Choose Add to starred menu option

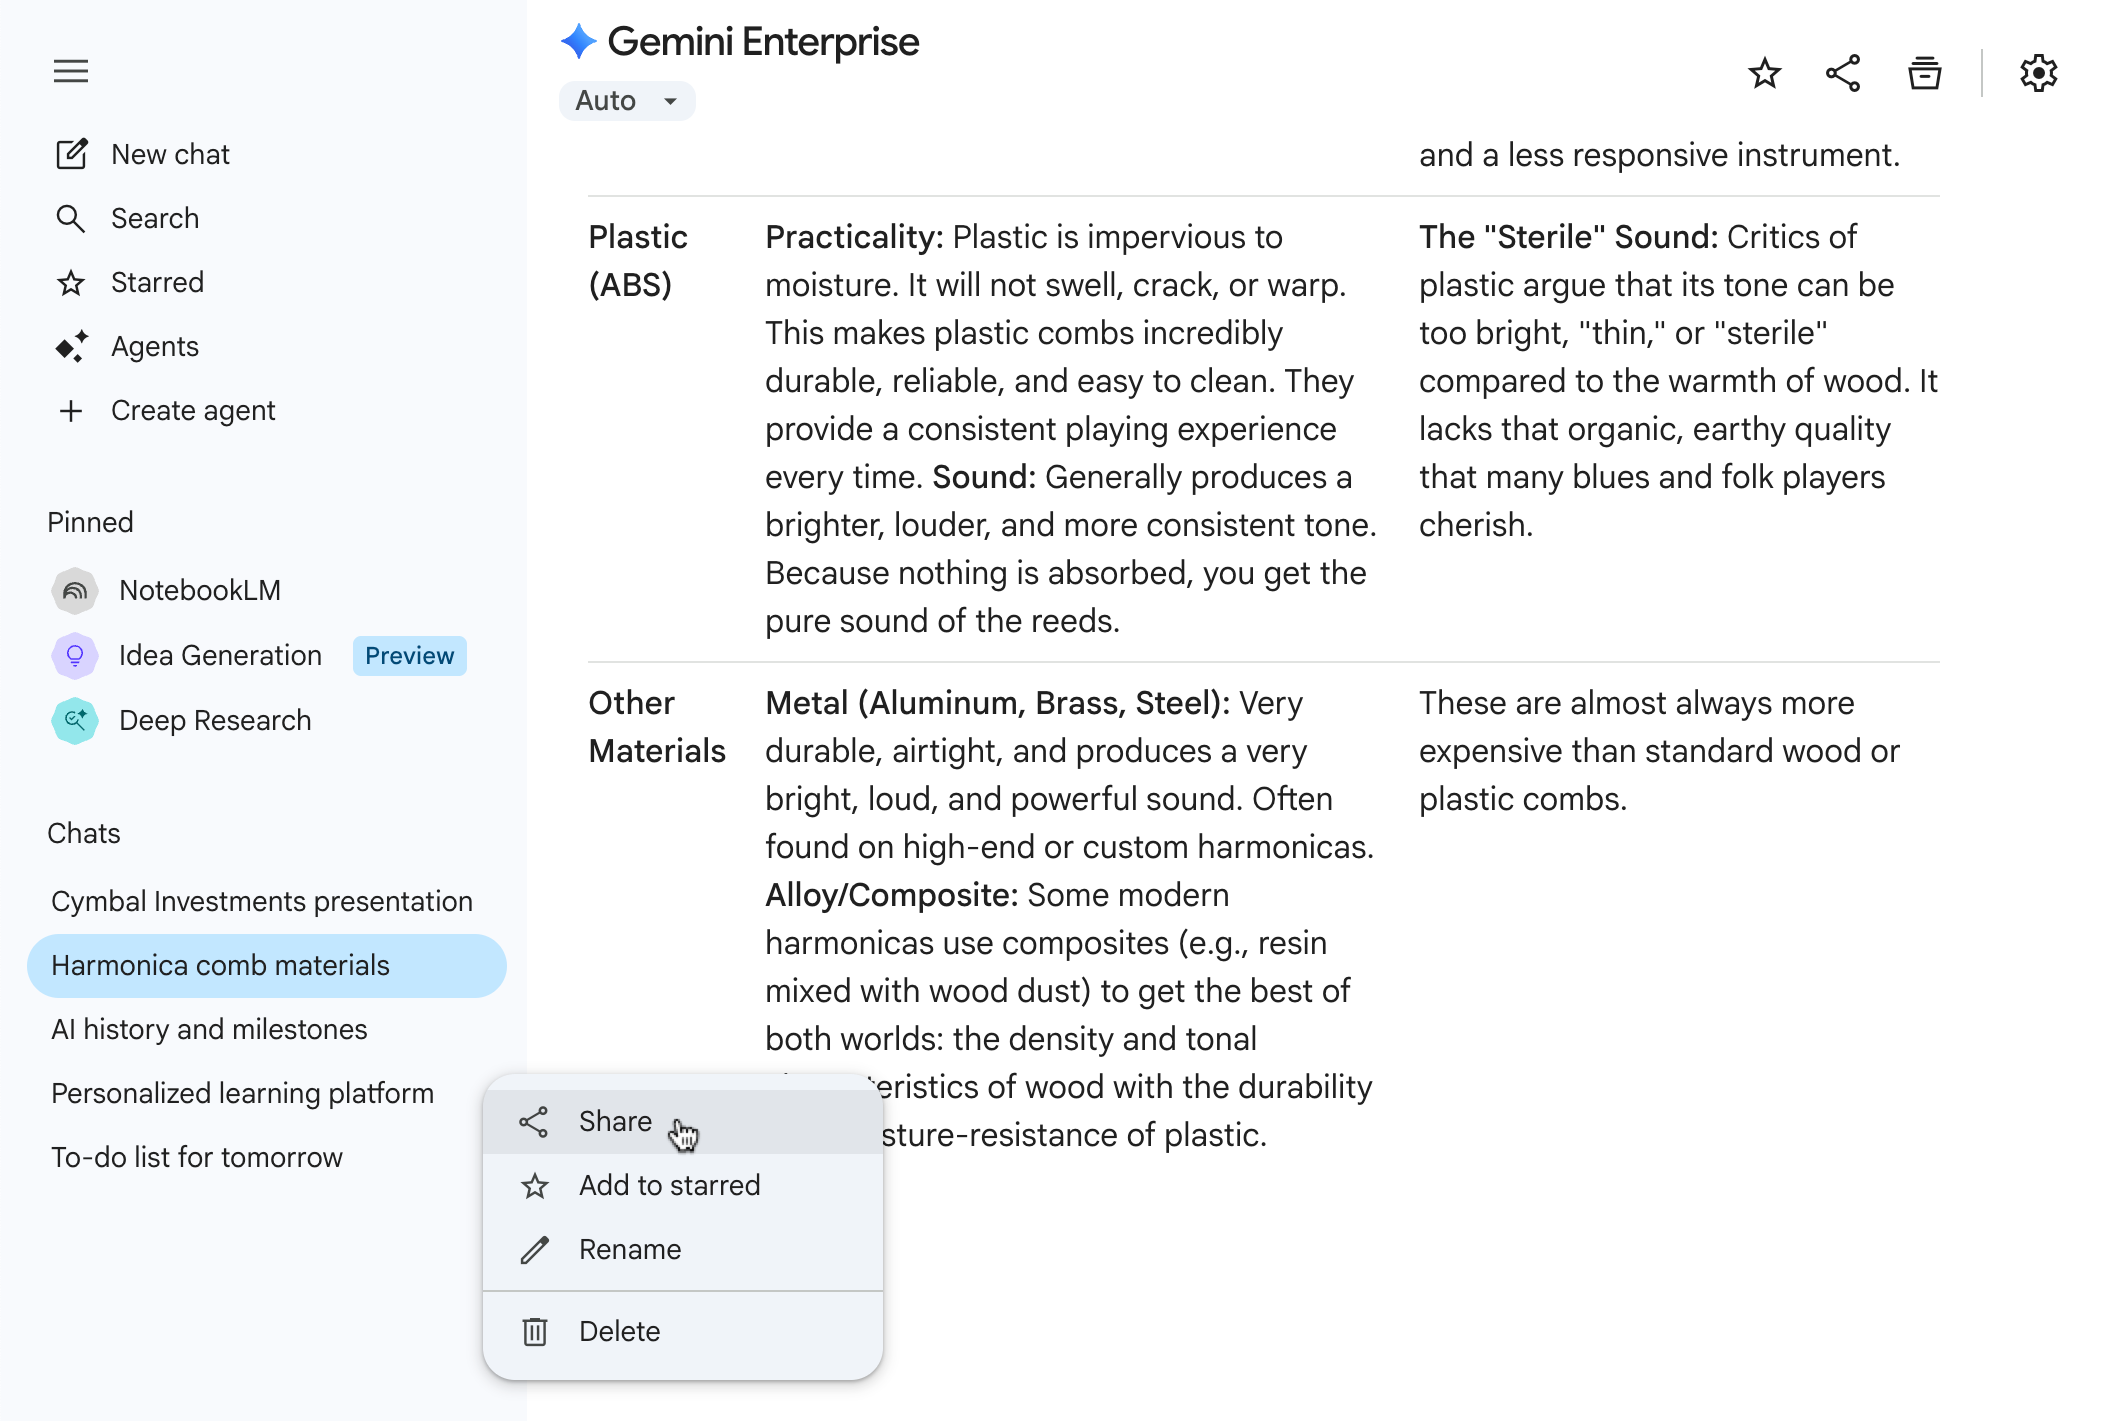tap(669, 1185)
